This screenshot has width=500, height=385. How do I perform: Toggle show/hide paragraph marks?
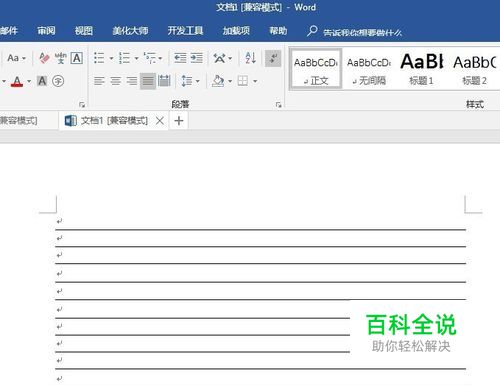coord(273,58)
